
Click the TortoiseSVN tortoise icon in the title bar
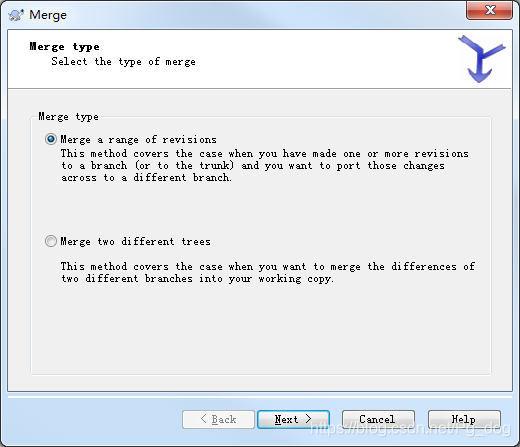pyautogui.click(x=16, y=15)
